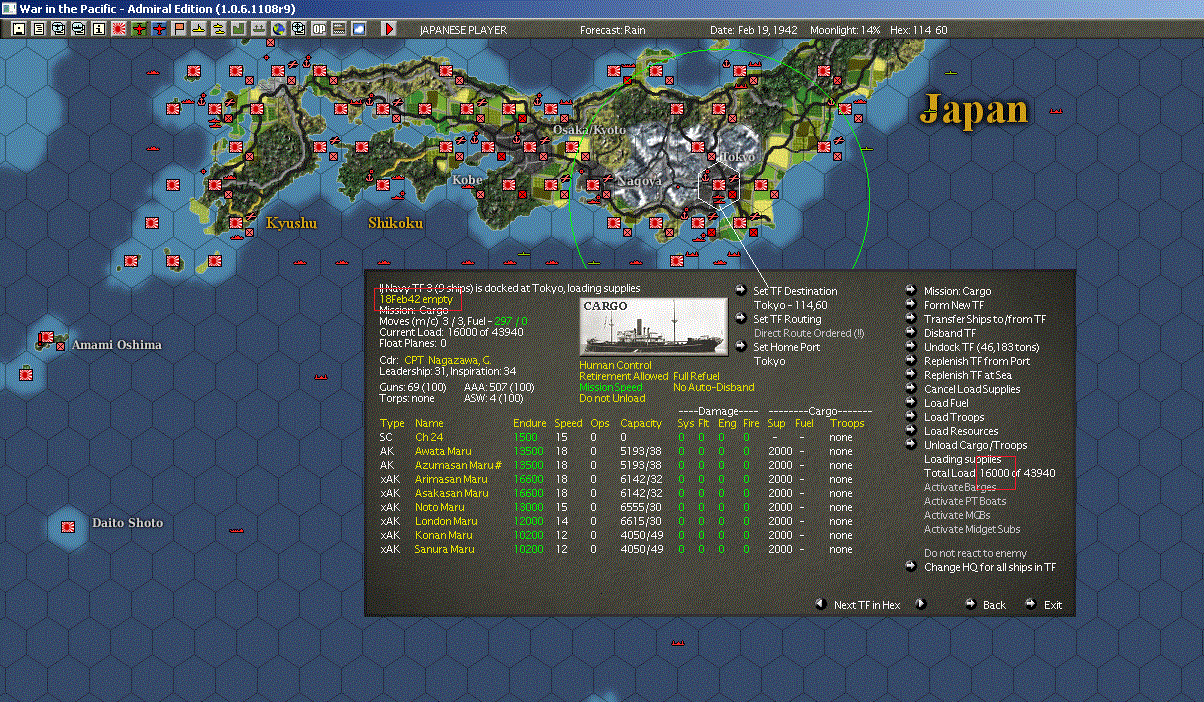The width and height of the screenshot is (1204, 702).
Task: Select Disband TF
Action: tap(951, 333)
